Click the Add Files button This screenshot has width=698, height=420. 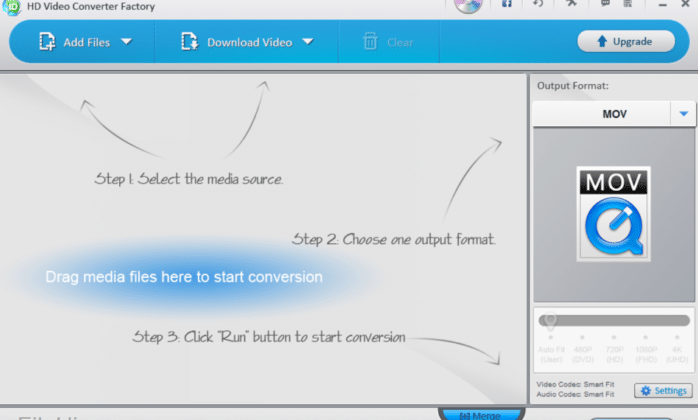74,42
